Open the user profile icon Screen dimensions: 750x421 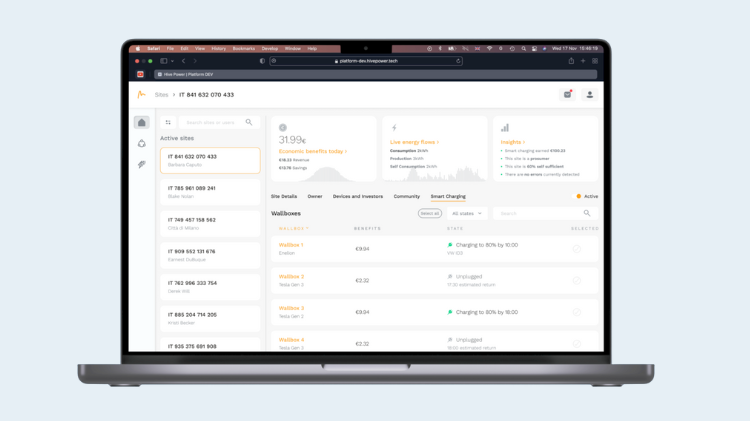[589, 94]
